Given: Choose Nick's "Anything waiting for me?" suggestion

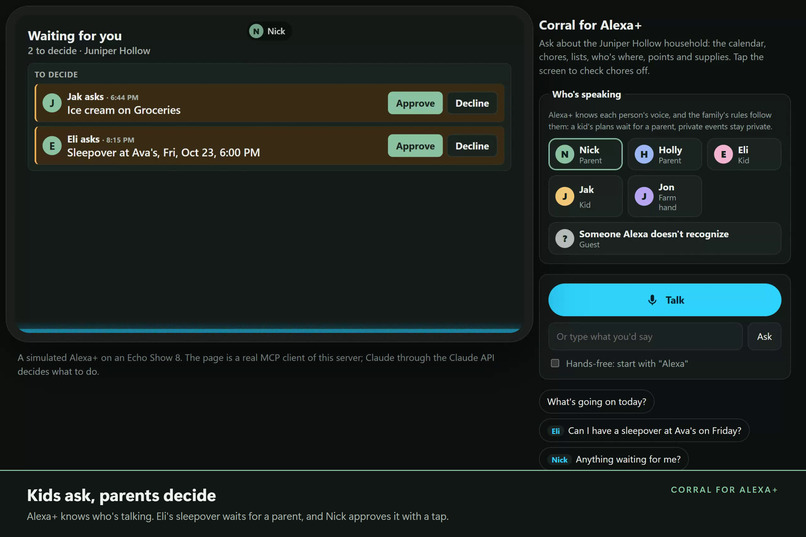Looking at the screenshot, I should [614, 459].
